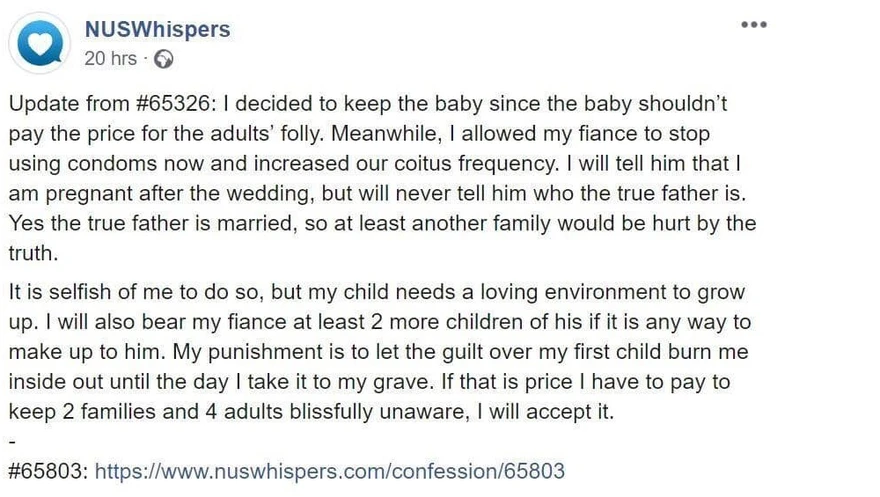The height and width of the screenshot is (497, 880).
Task: Open the 20 hrs timestamp permalink
Action: tap(111, 58)
